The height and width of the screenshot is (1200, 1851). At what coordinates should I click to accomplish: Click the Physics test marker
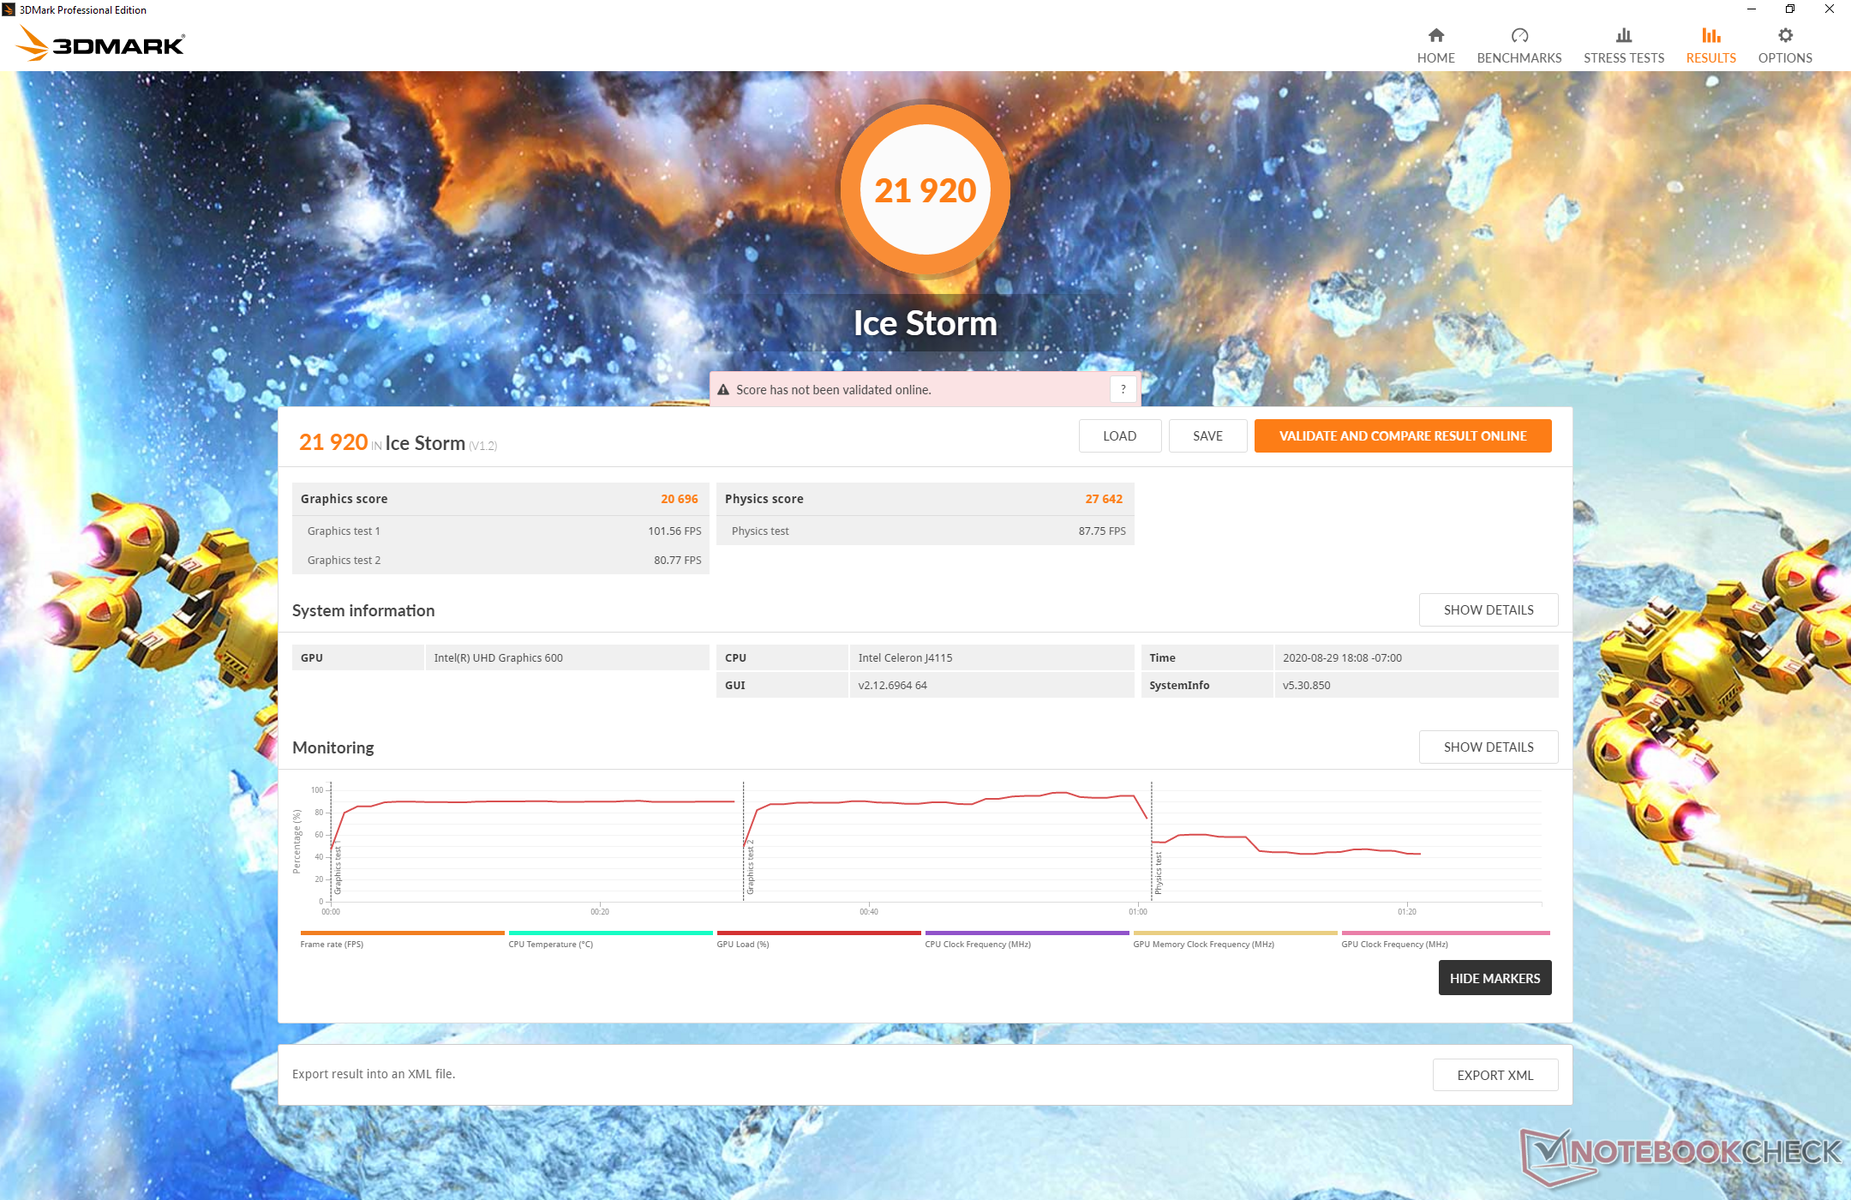(x=1158, y=872)
